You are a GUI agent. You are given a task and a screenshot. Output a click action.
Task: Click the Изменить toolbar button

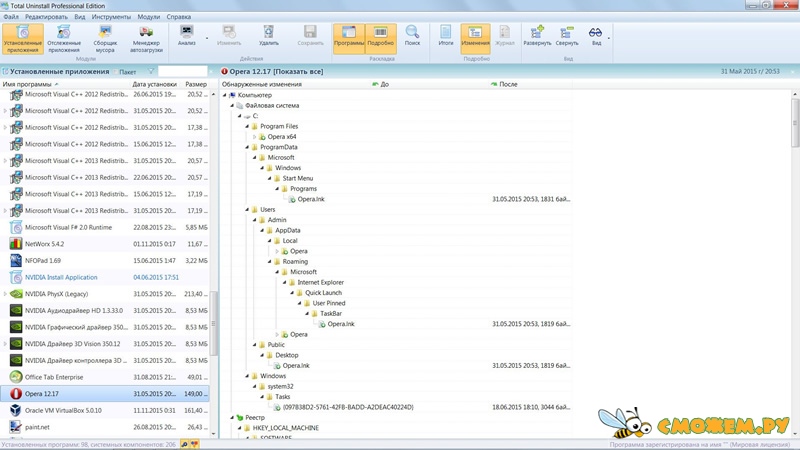pos(229,36)
